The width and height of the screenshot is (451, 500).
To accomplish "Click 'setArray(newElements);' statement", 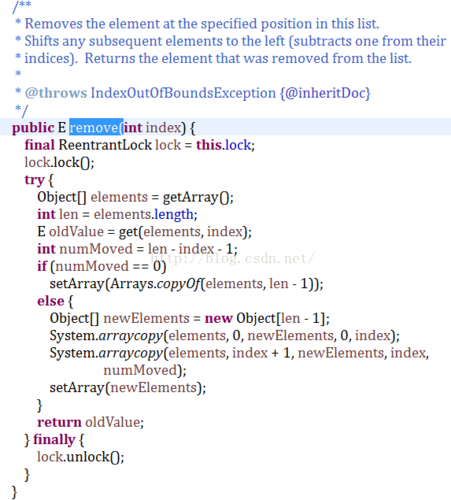I will [128, 388].
